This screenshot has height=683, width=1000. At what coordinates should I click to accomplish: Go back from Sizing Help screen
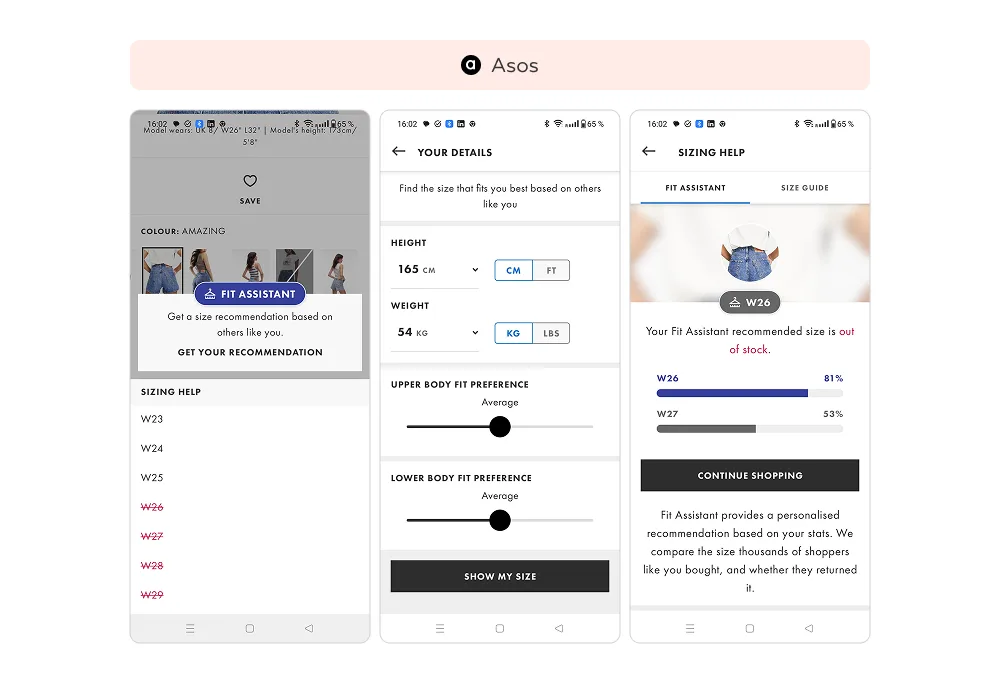pos(649,151)
